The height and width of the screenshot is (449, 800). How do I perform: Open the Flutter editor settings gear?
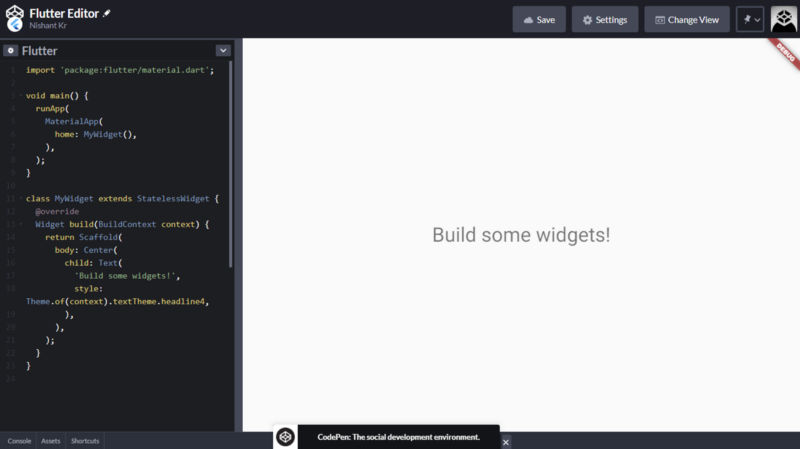pyautogui.click(x=10, y=51)
